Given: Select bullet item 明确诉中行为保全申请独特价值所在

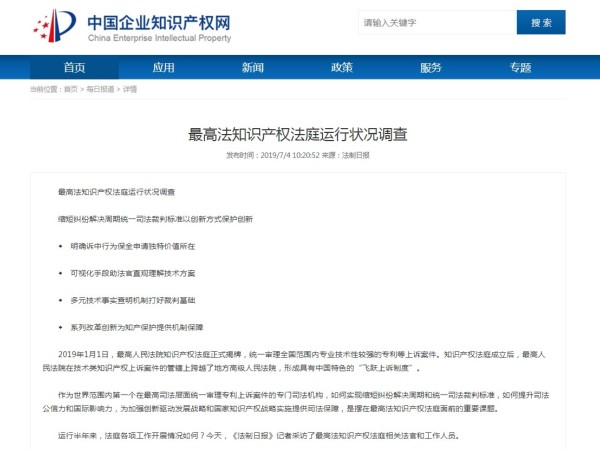Looking at the screenshot, I should pyautogui.click(x=133, y=245).
